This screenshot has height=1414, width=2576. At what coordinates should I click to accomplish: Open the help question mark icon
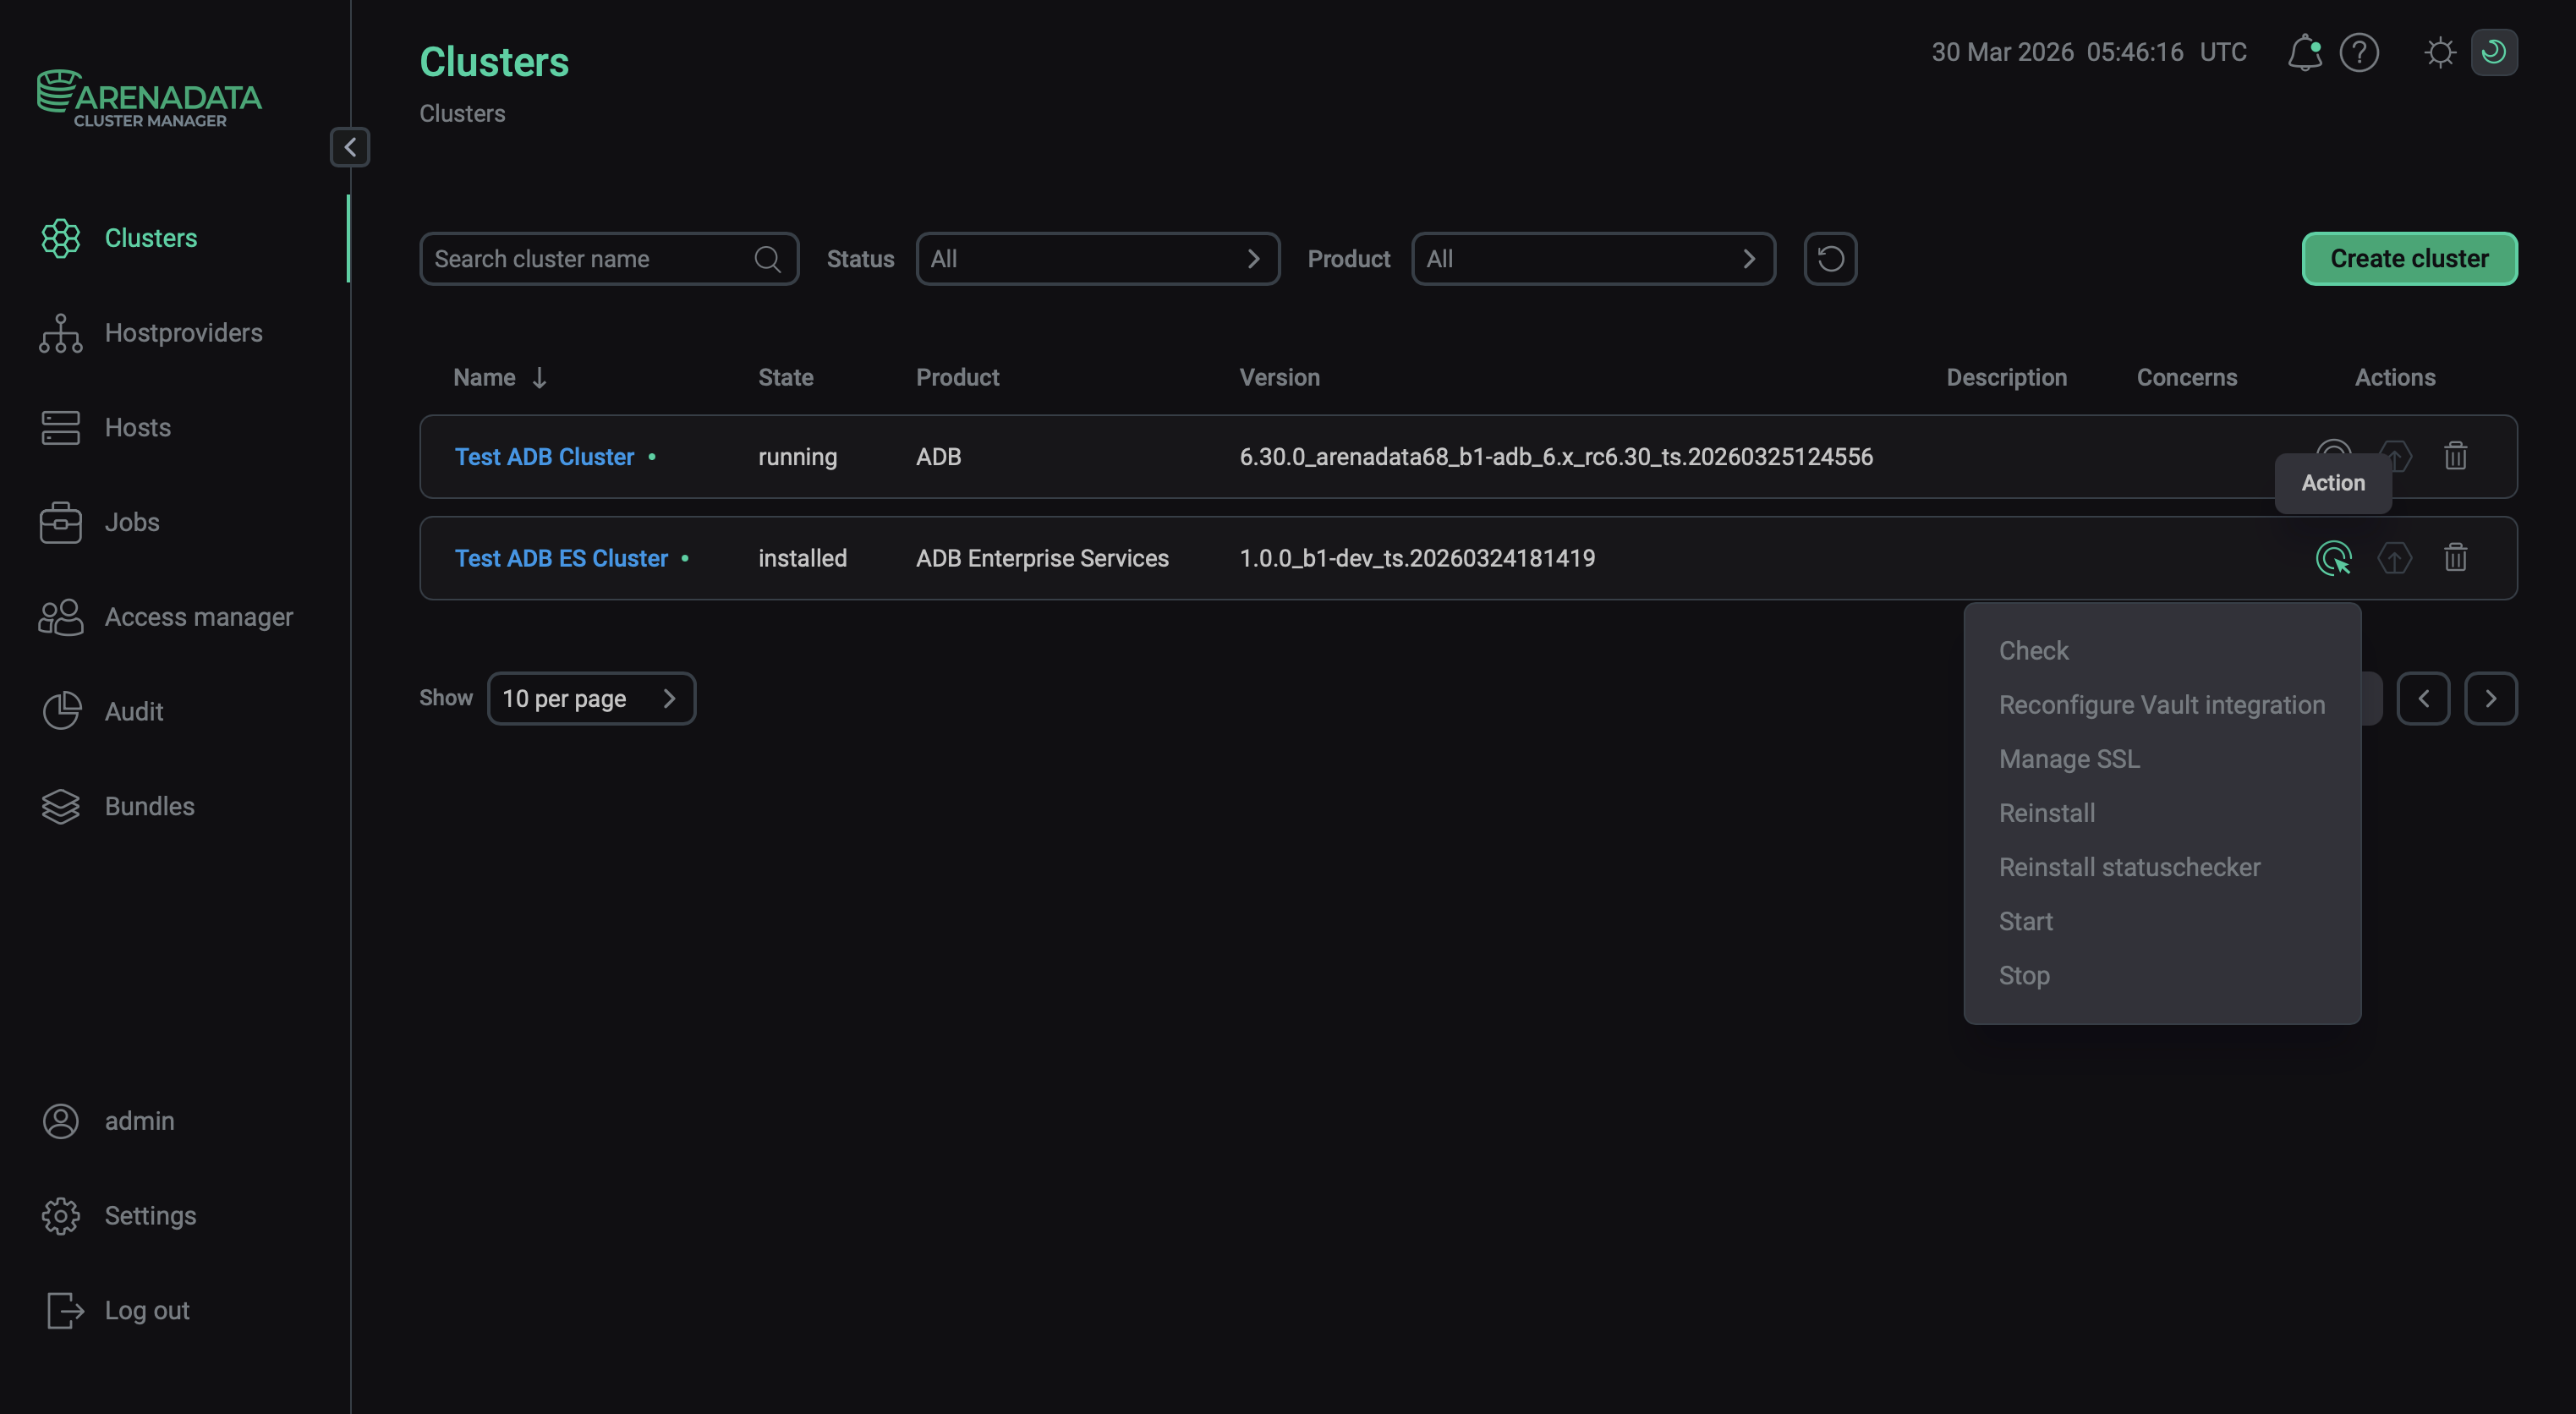click(2360, 53)
